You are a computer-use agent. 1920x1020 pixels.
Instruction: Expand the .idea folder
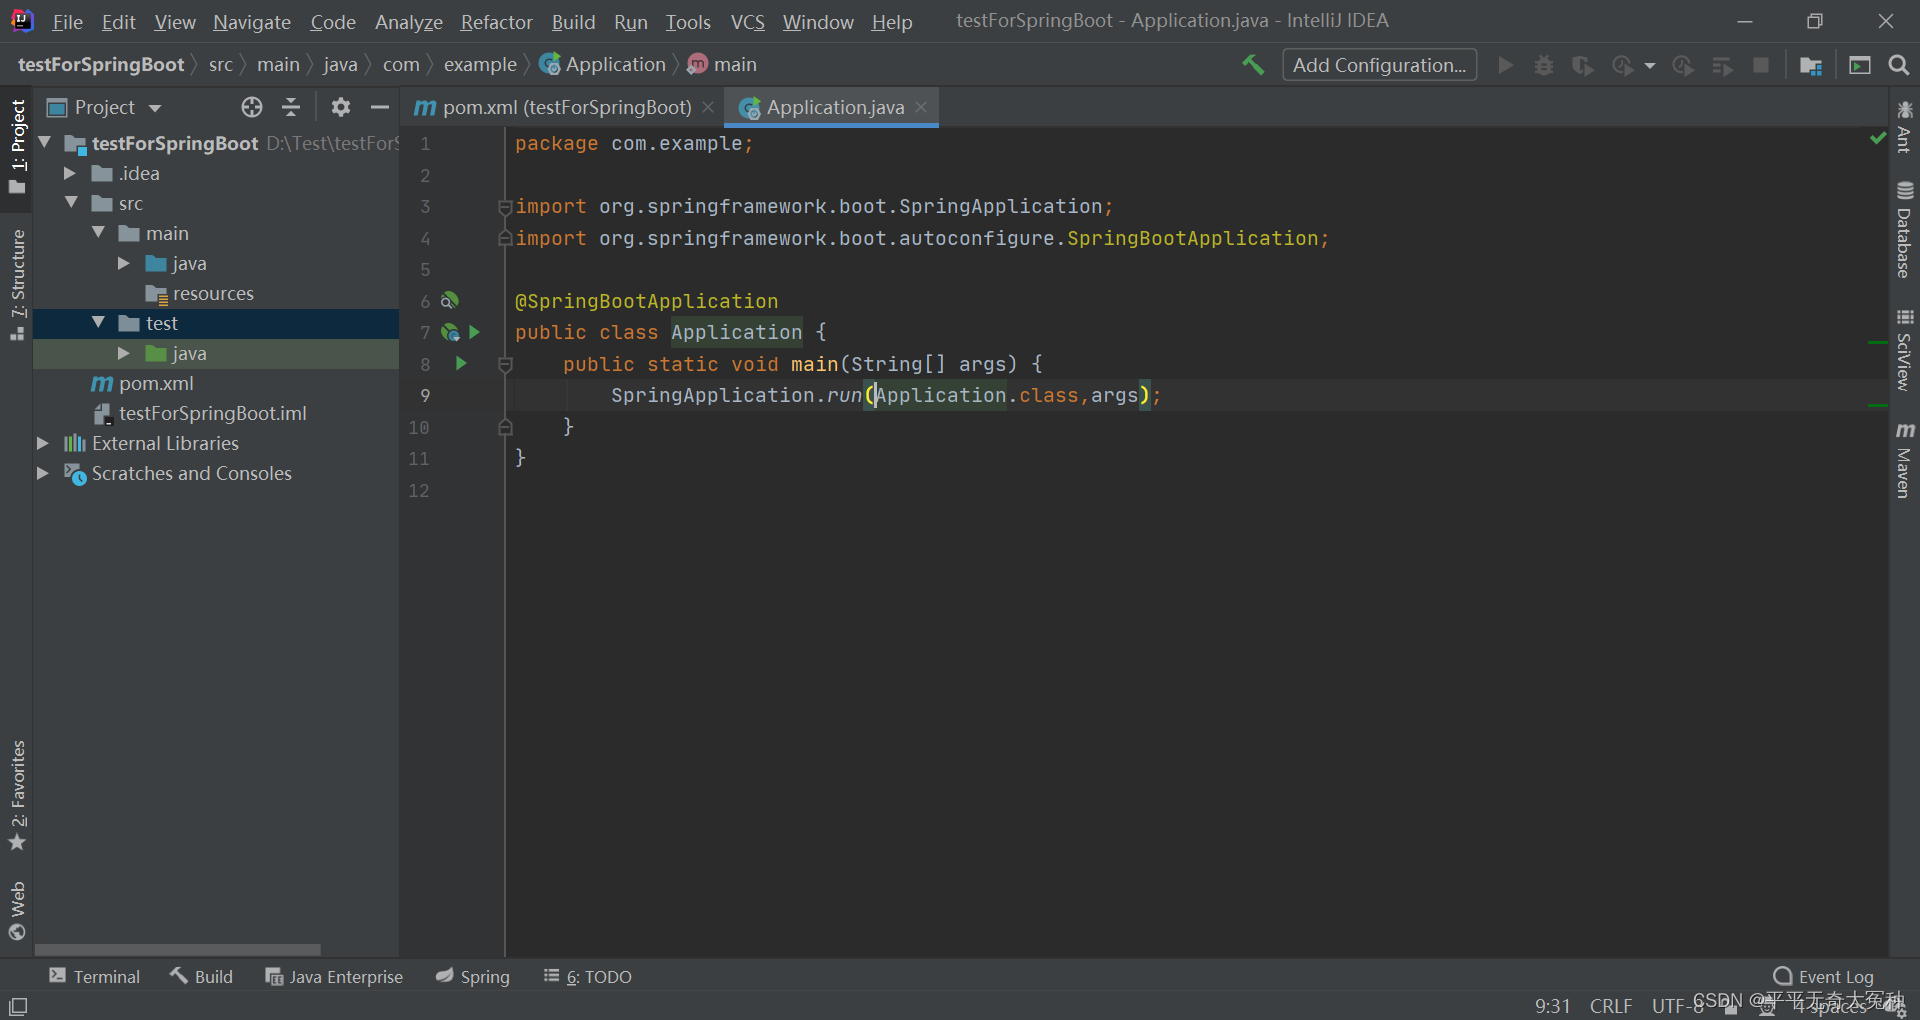pos(70,173)
